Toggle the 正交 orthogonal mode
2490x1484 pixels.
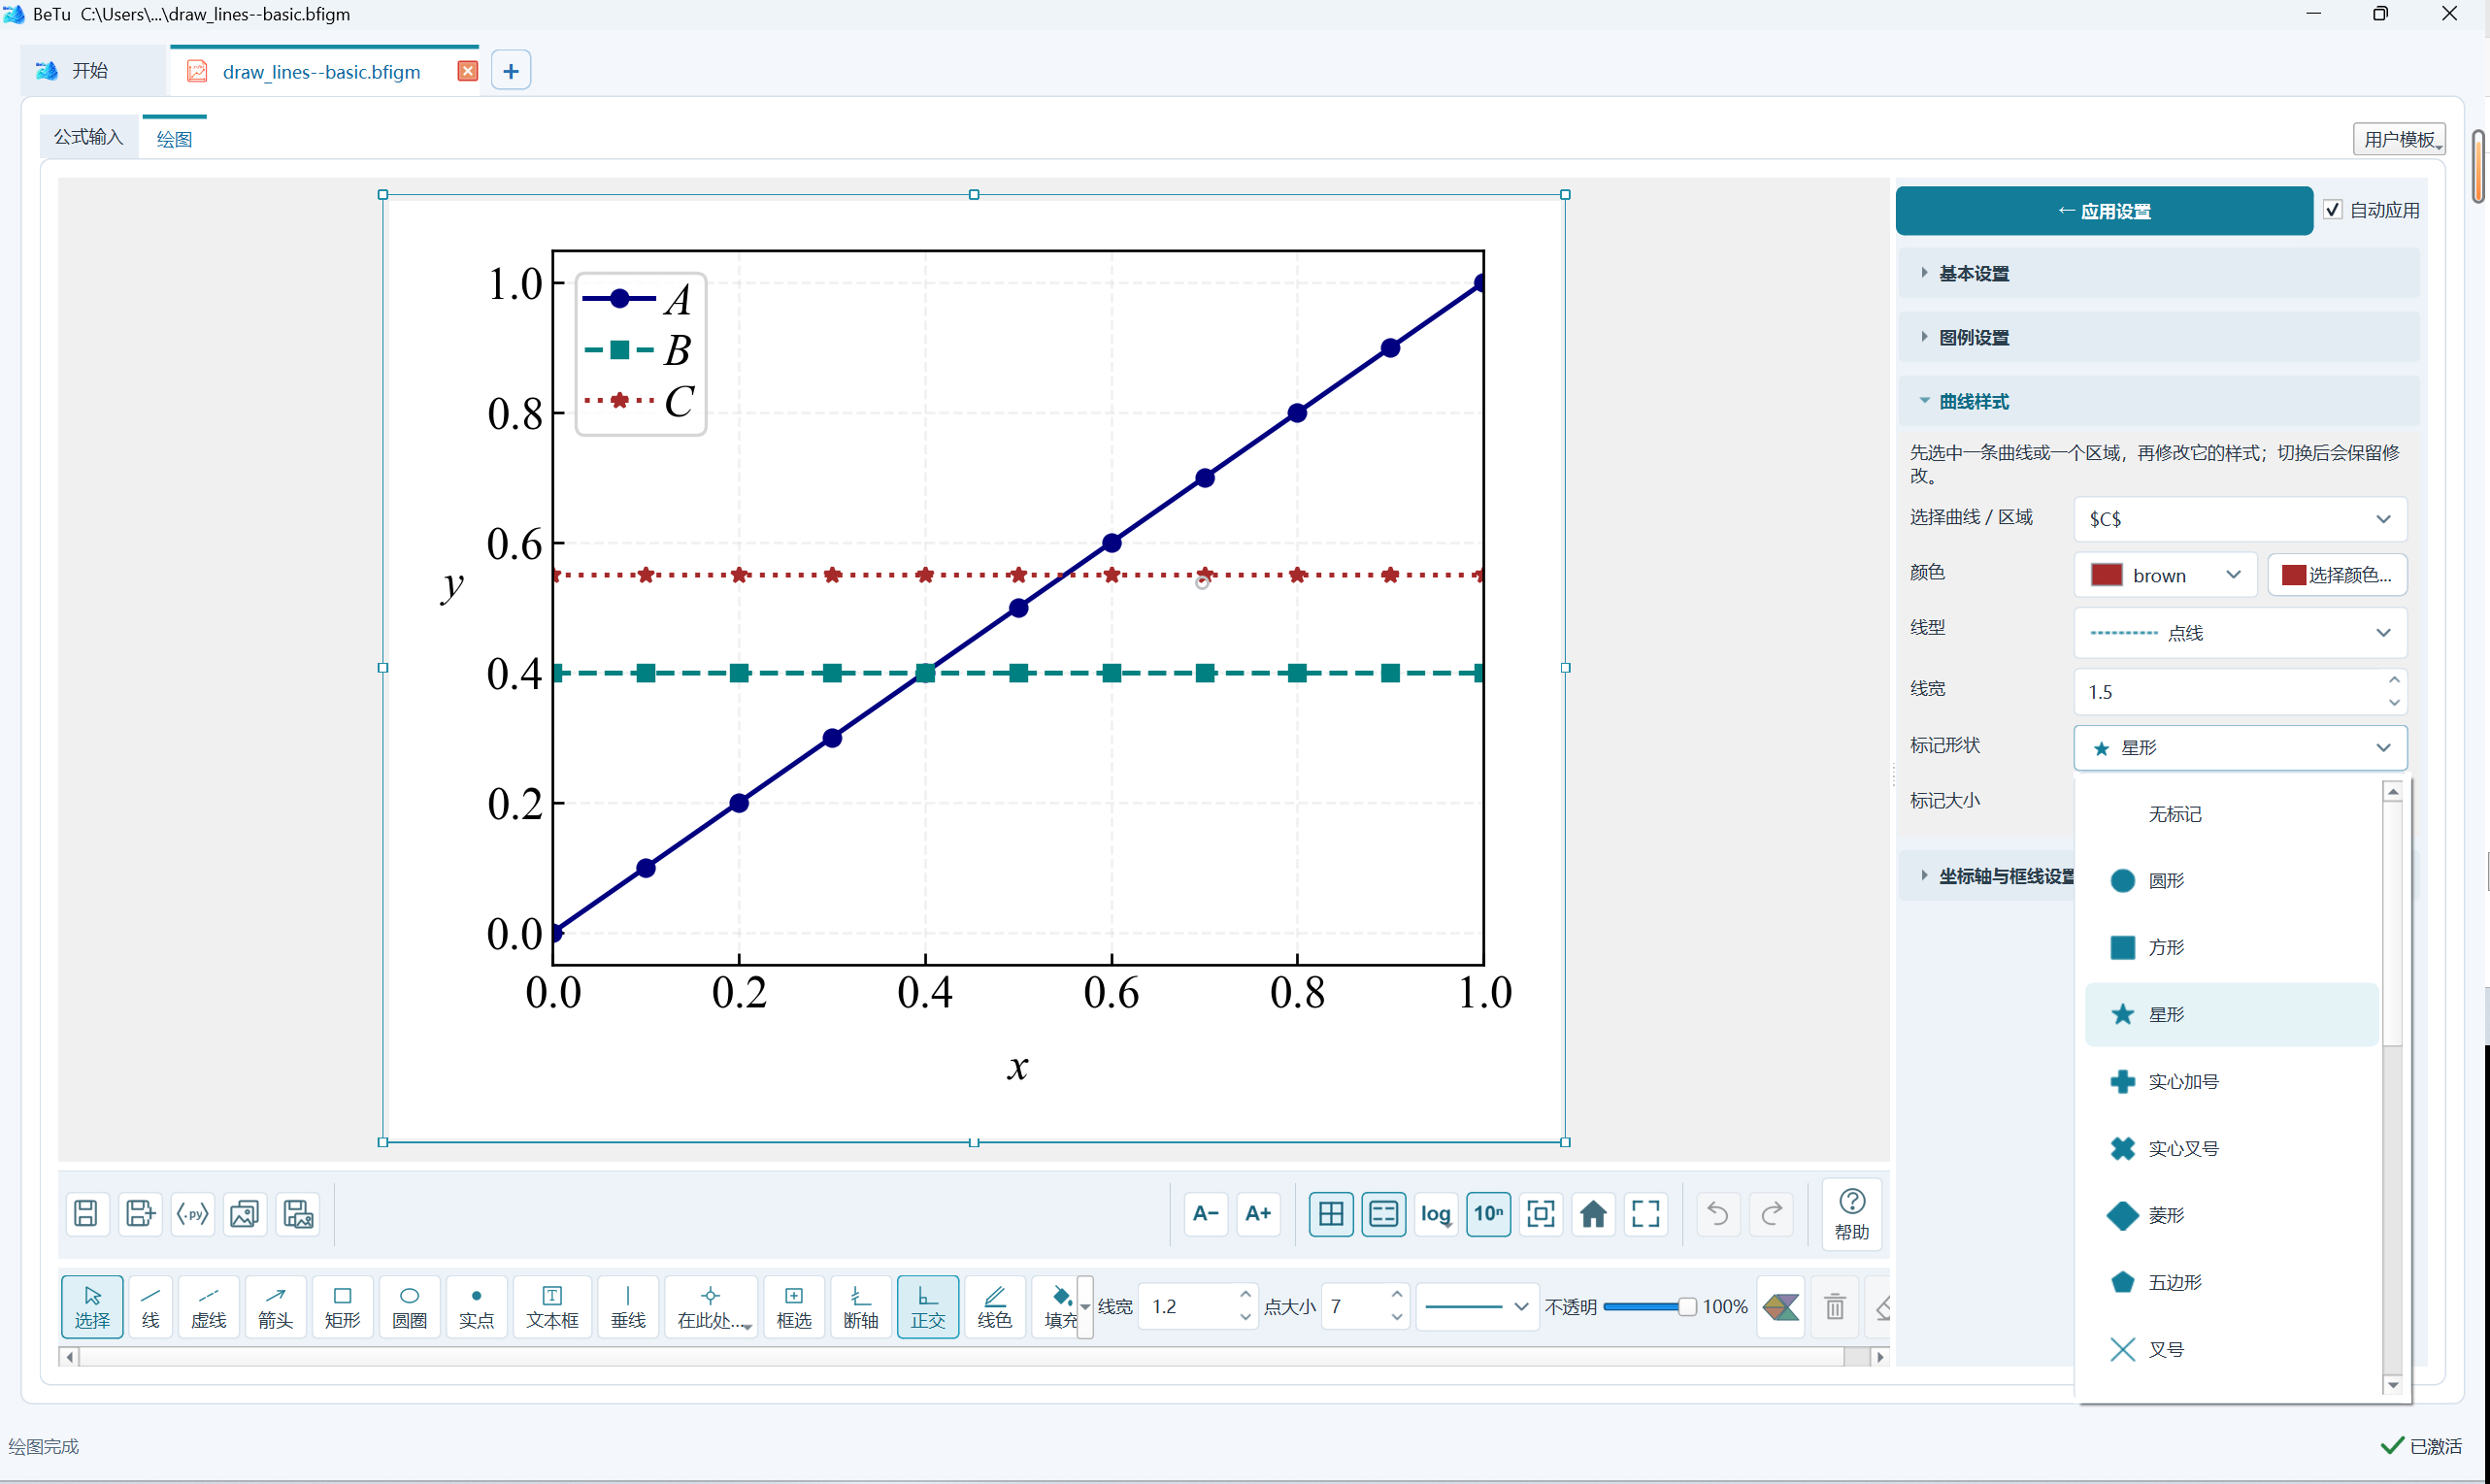click(x=927, y=1306)
